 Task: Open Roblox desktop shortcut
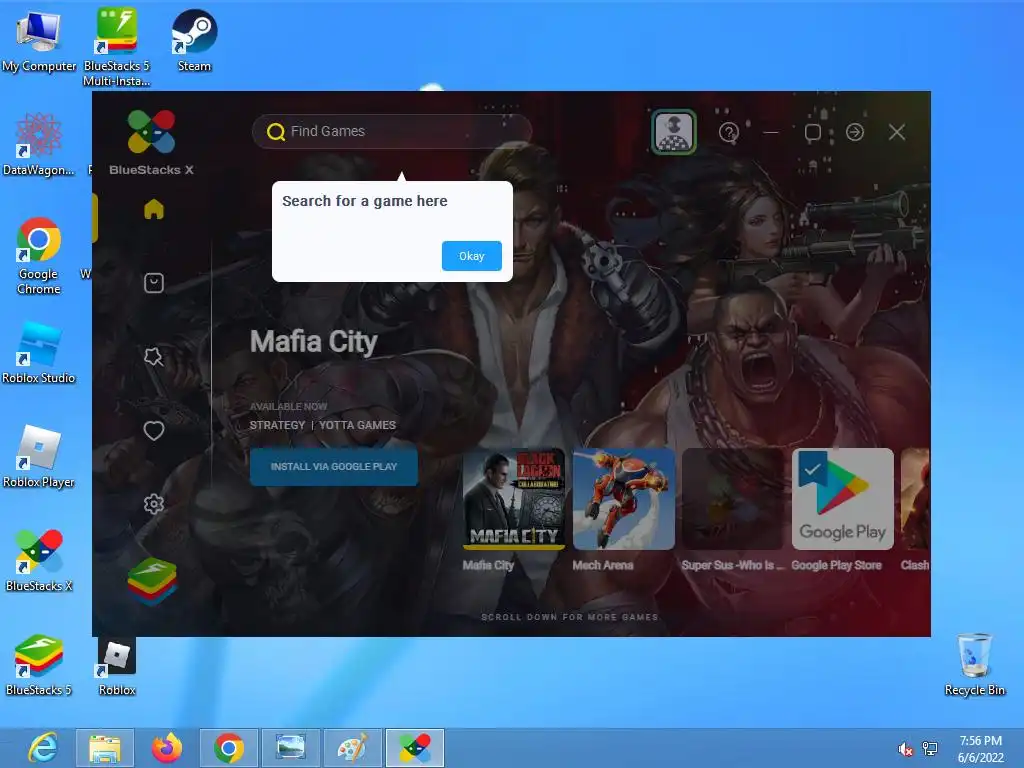coord(117,667)
